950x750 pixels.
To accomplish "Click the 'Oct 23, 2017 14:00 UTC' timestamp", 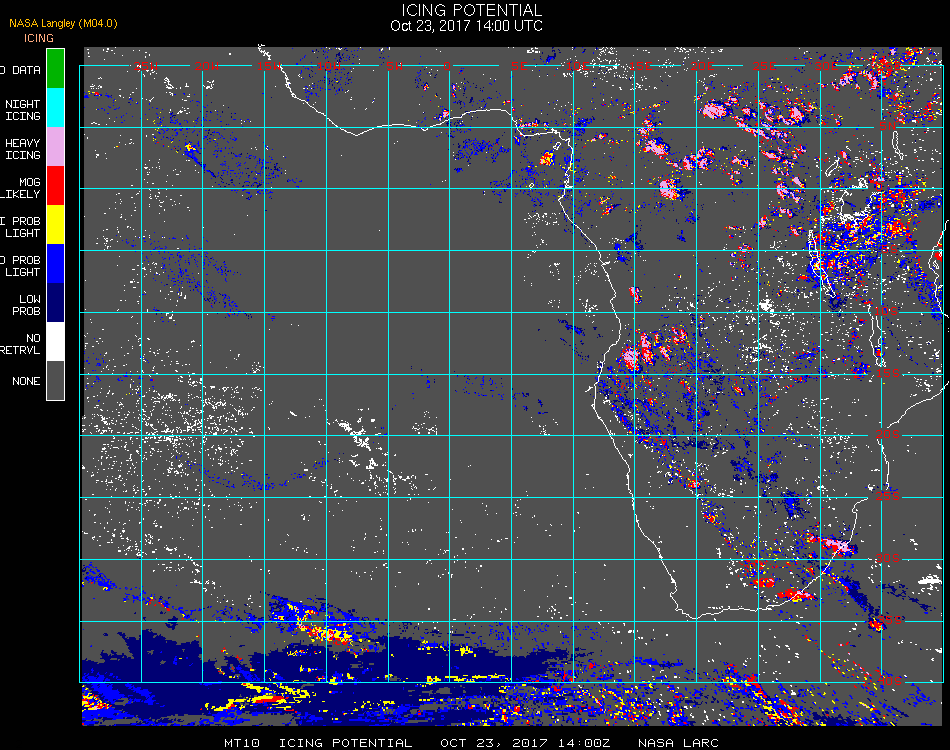I will pos(467,26).
